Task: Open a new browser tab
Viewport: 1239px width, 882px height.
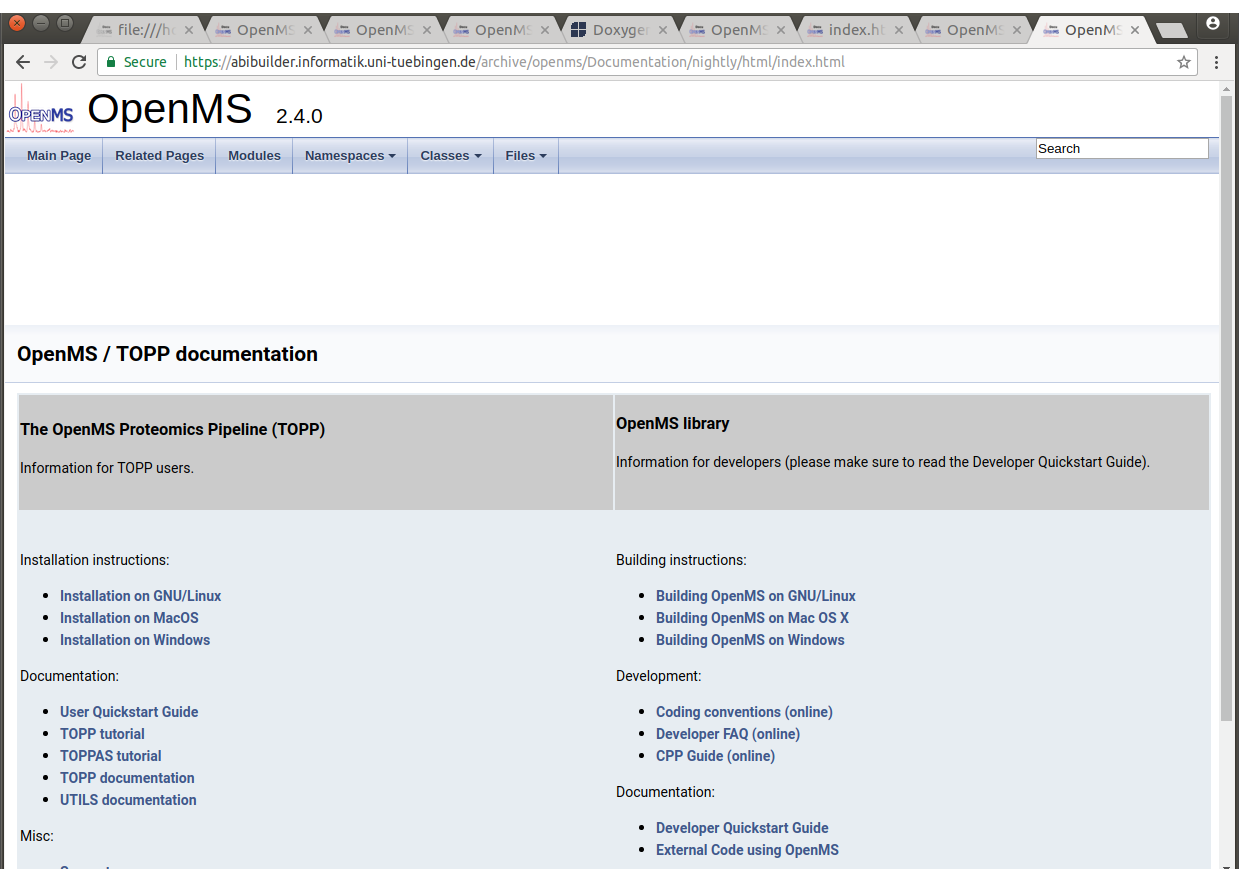Action: [x=1171, y=31]
